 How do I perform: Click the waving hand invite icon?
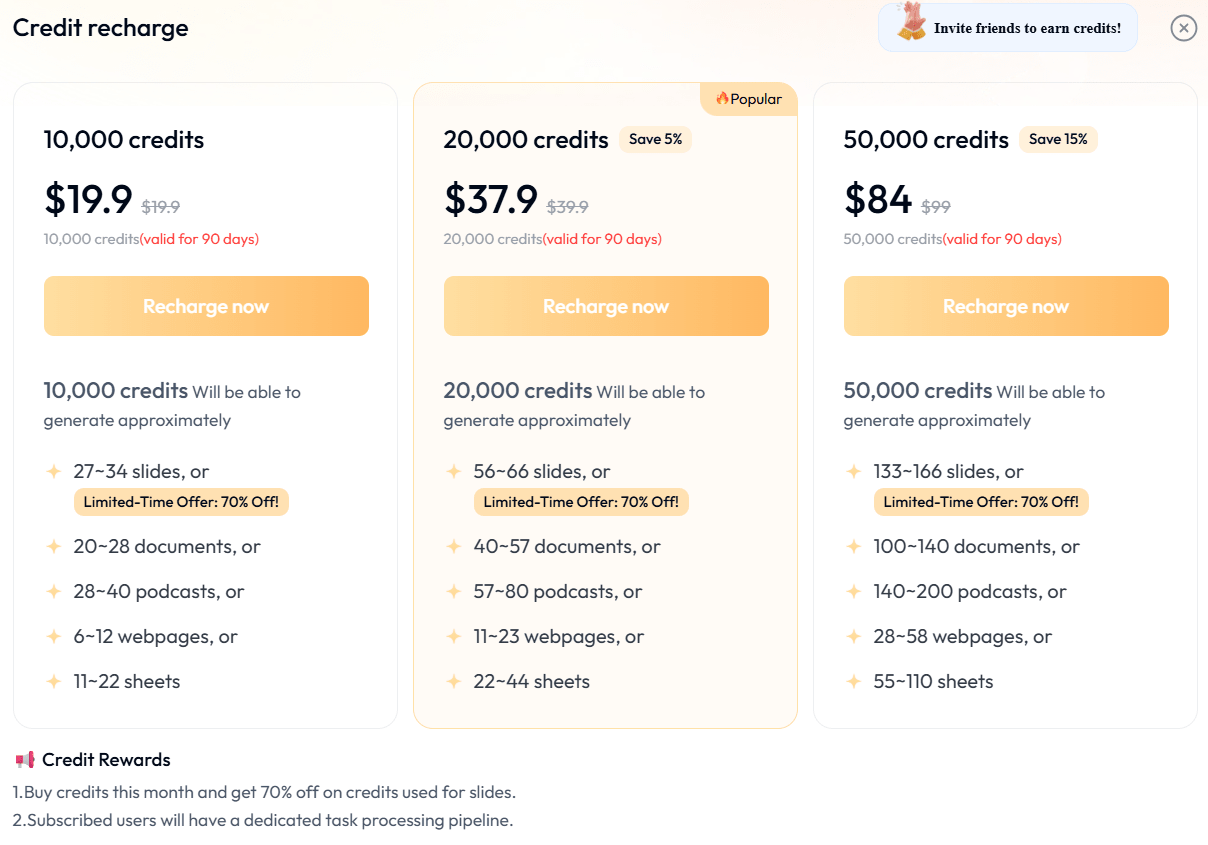(x=911, y=22)
